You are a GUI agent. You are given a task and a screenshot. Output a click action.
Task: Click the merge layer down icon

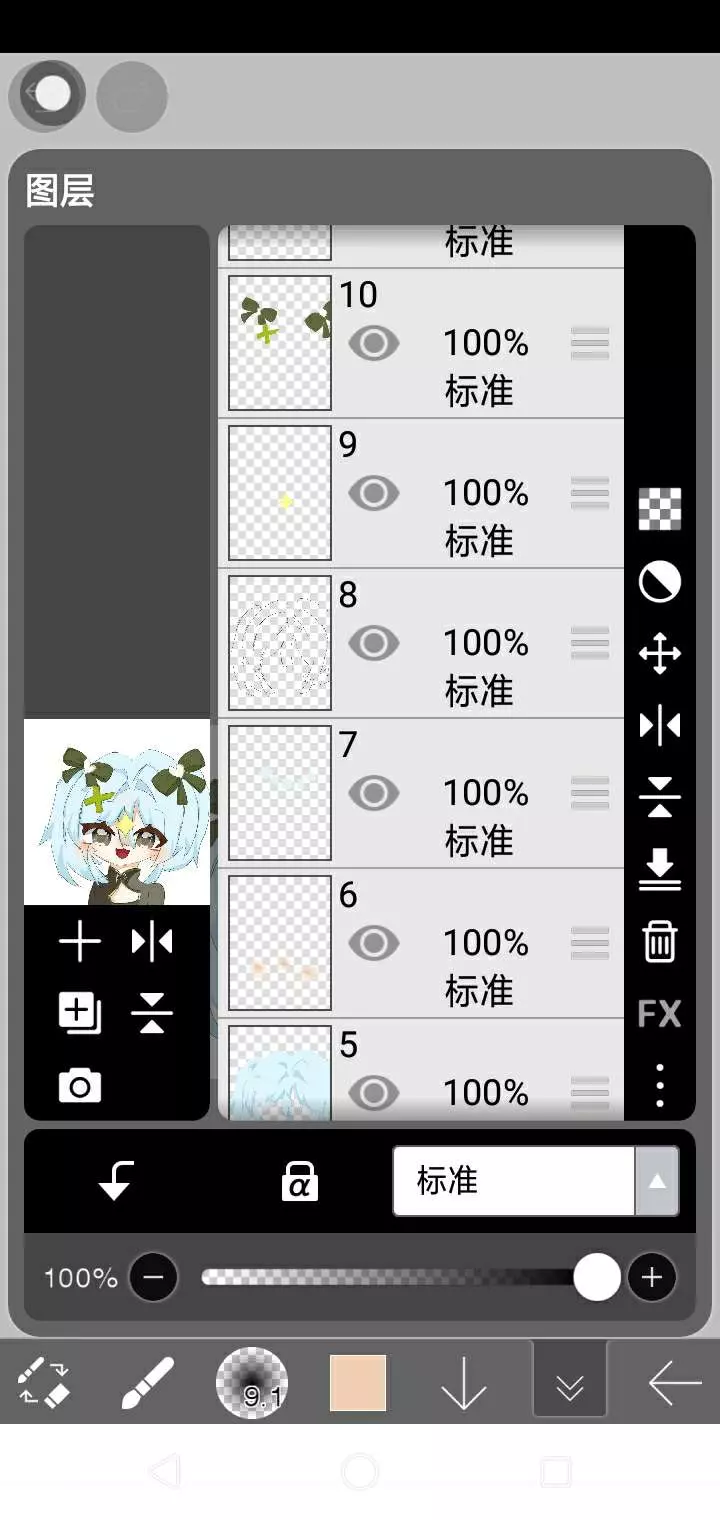coord(659,869)
